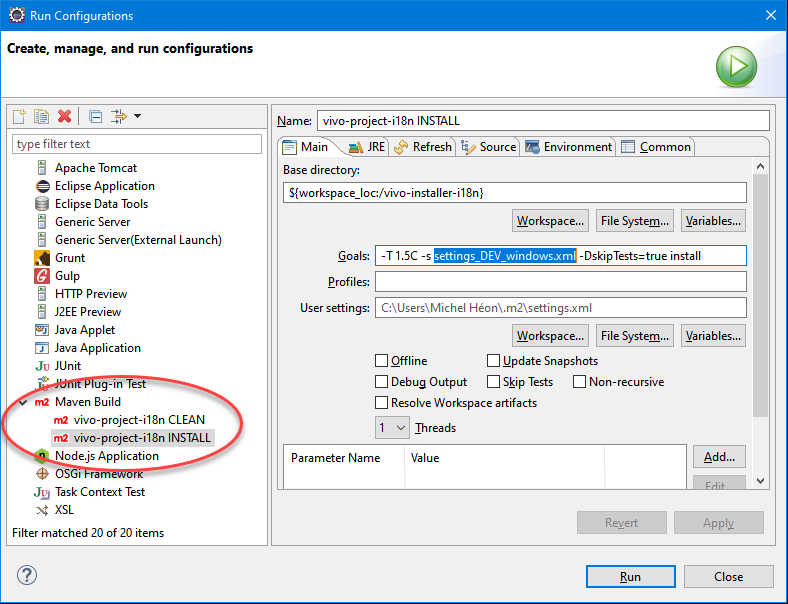Open the filter dropdown arrow in toolbar
Screen dimensions: 788x604
click(x=137, y=116)
